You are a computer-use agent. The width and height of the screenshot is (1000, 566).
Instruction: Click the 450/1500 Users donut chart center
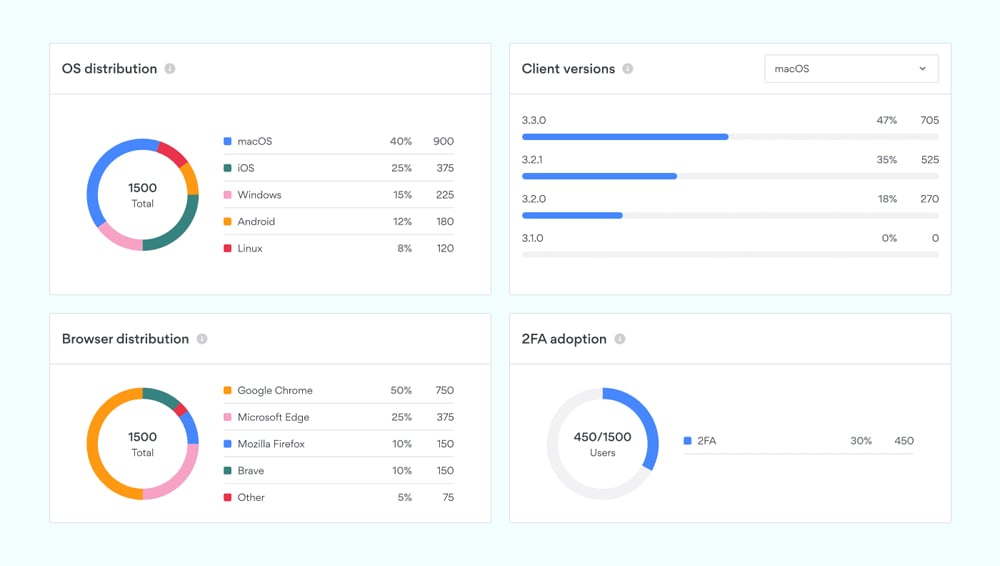point(602,444)
